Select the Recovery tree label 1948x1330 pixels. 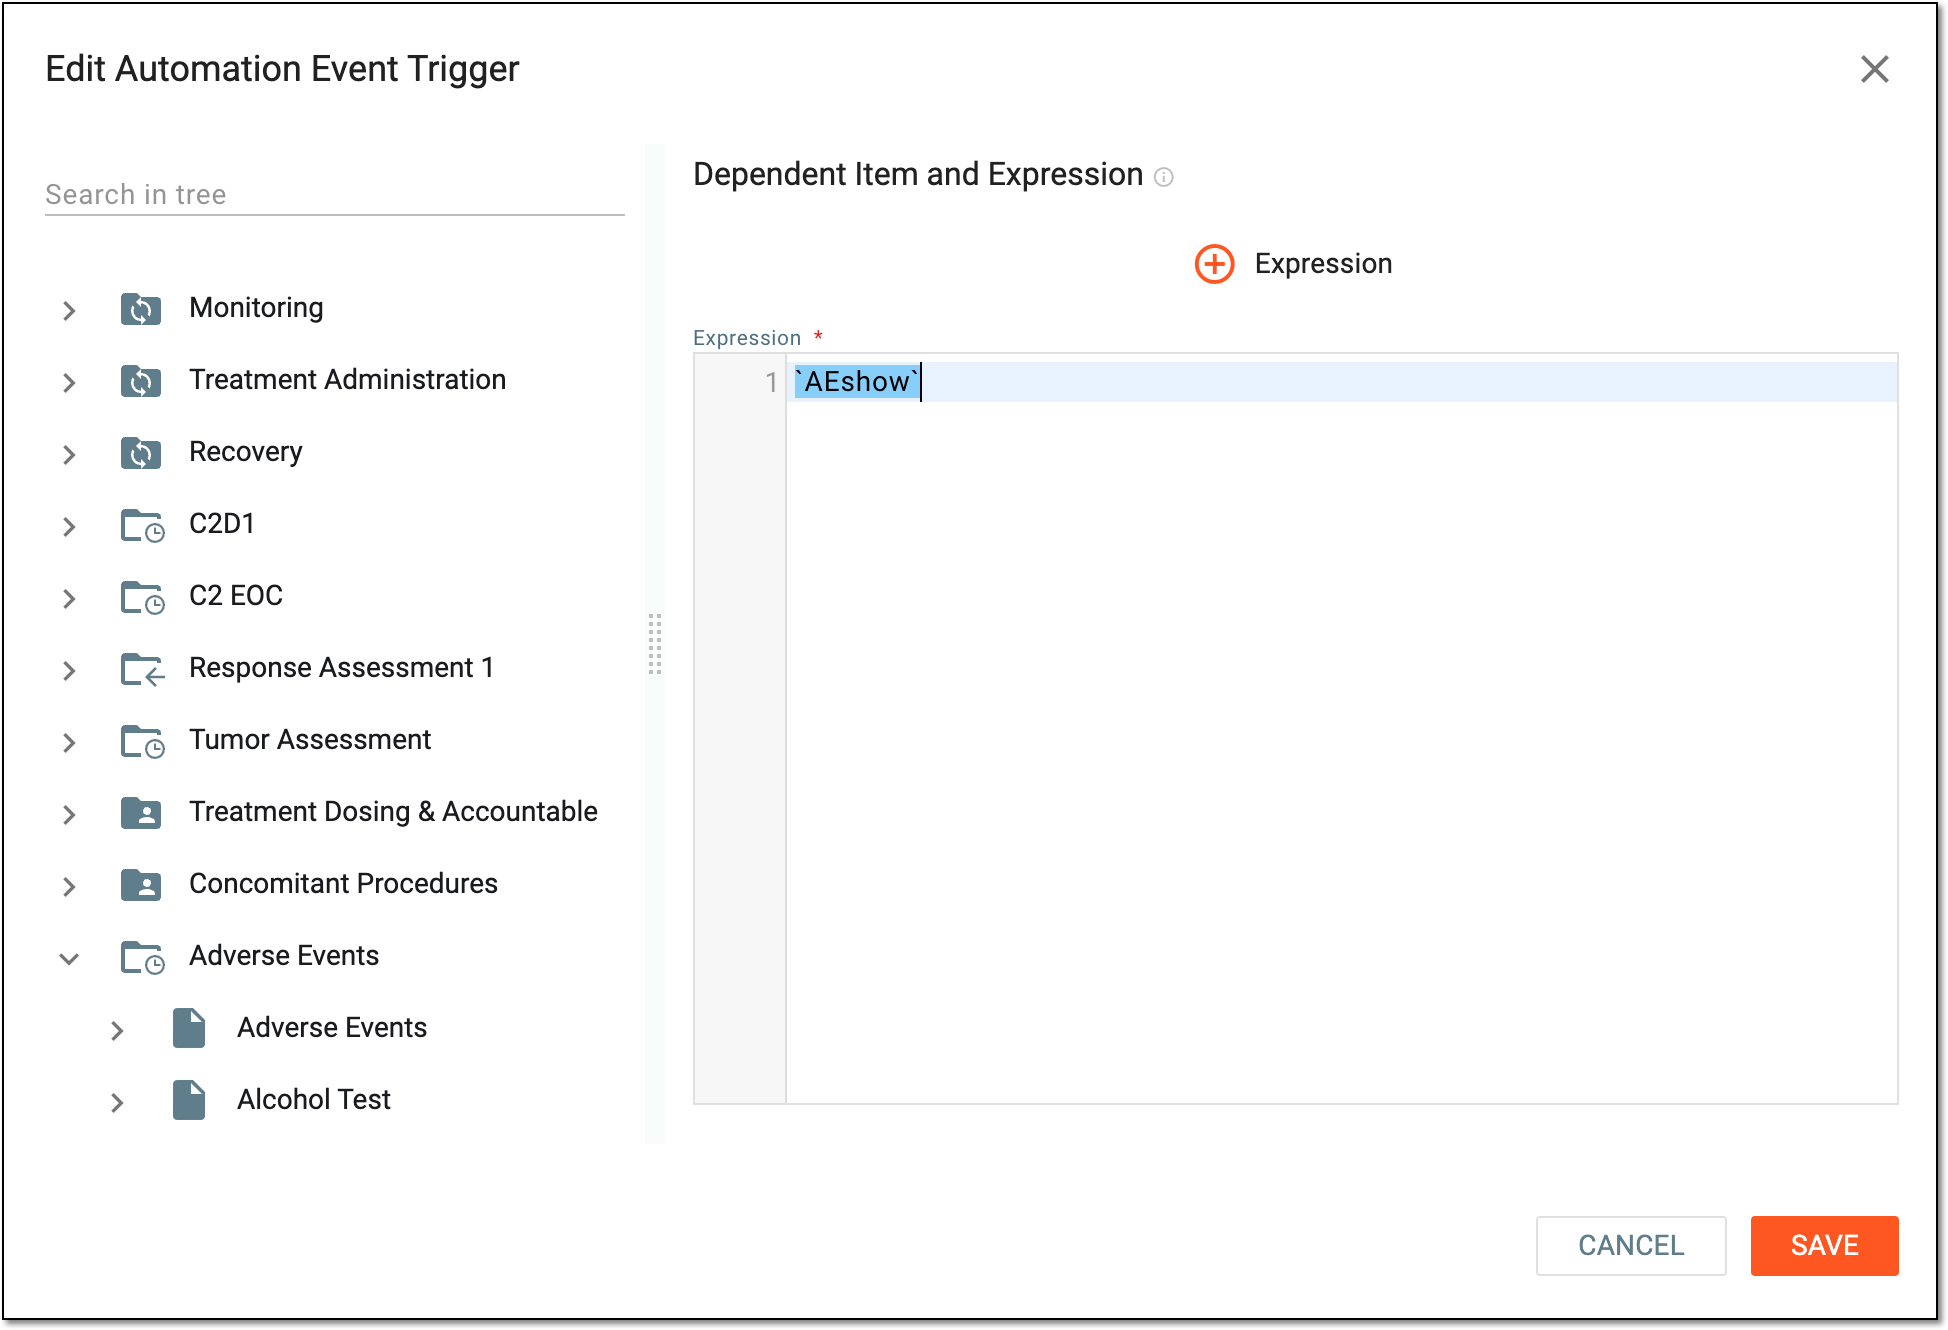(245, 451)
